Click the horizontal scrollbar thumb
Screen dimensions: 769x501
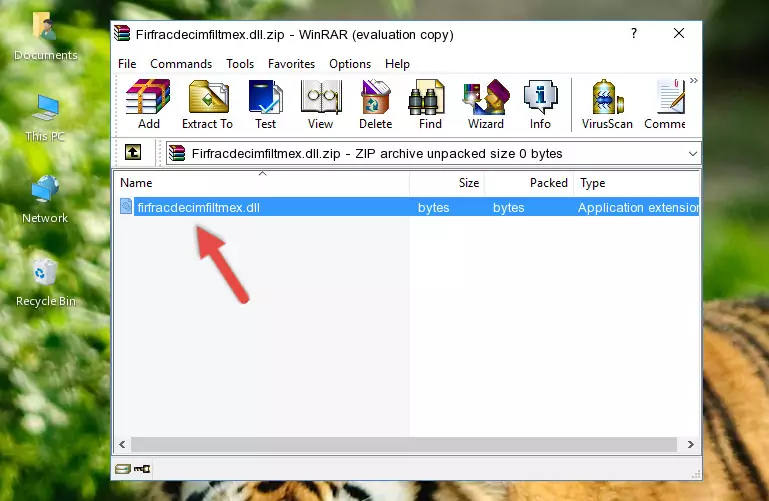(x=404, y=445)
